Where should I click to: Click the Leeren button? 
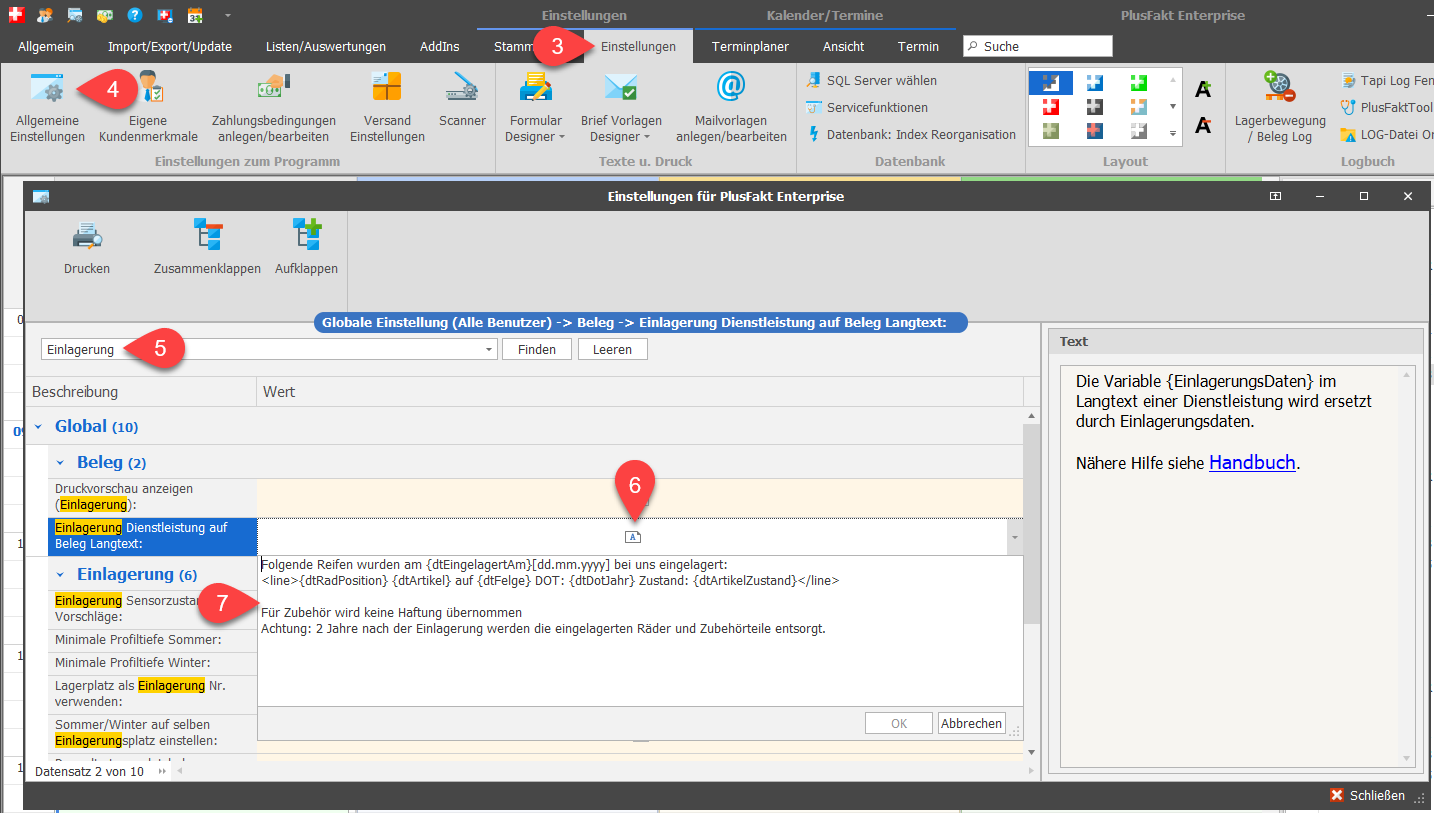point(612,349)
